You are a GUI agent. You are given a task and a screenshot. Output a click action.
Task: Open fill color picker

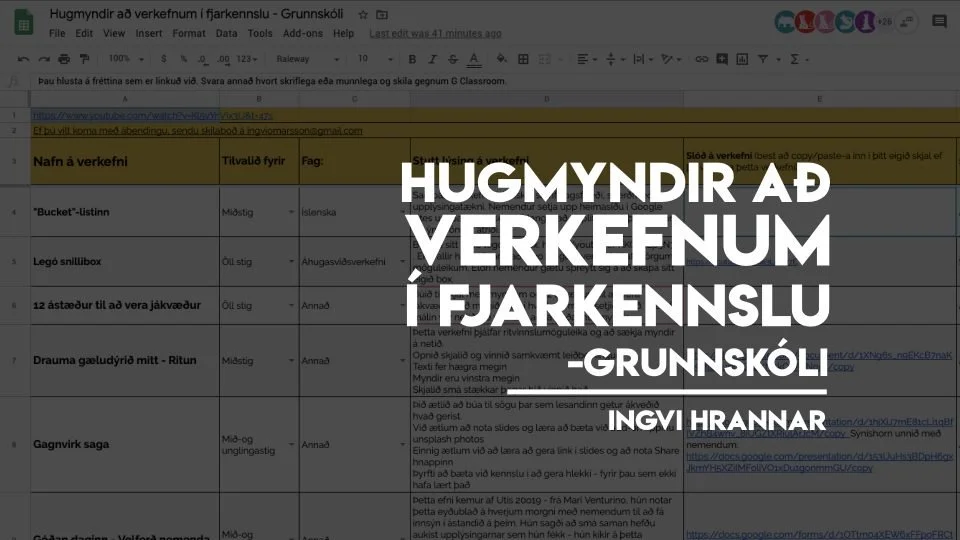501,59
